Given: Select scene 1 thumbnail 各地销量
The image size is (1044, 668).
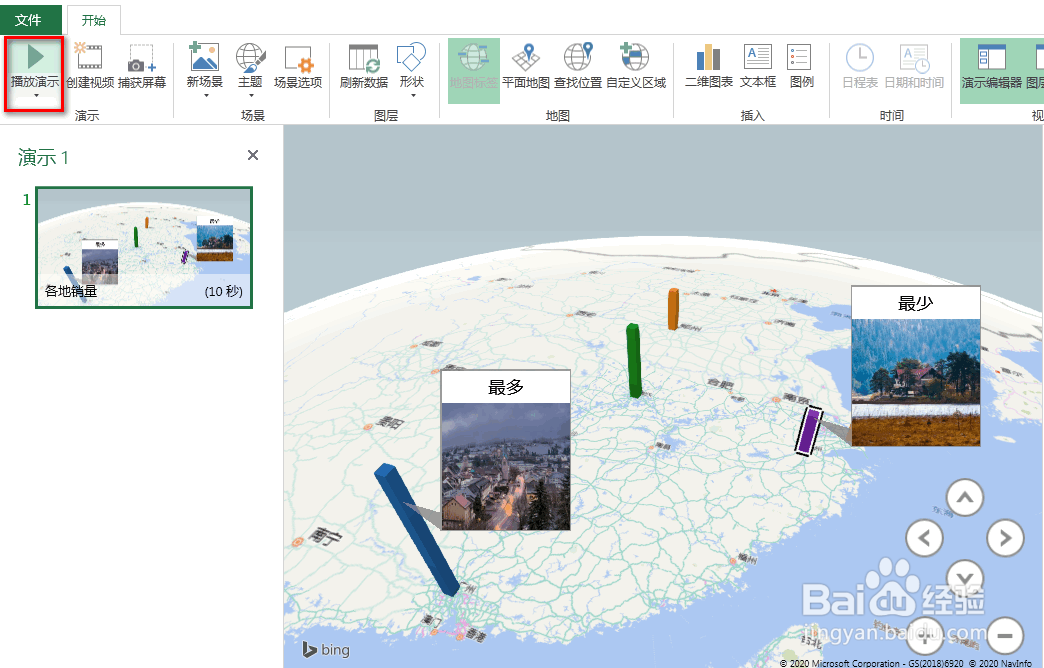Looking at the screenshot, I should coord(144,247).
